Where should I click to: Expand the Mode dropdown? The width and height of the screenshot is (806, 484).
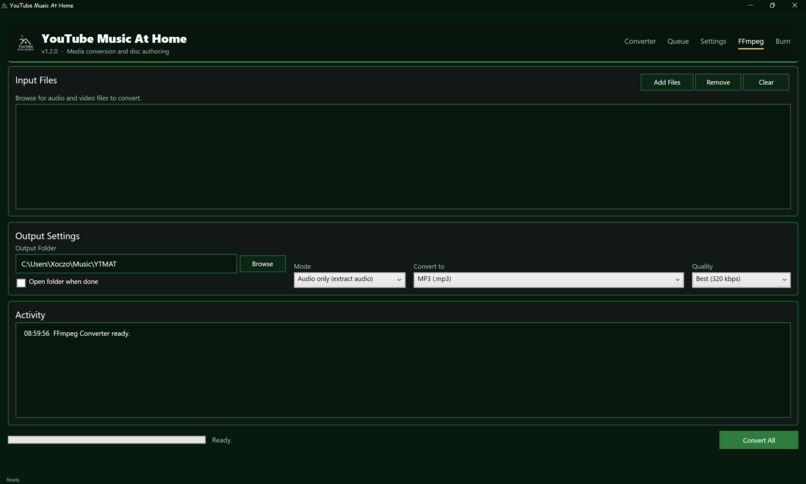[350, 280]
